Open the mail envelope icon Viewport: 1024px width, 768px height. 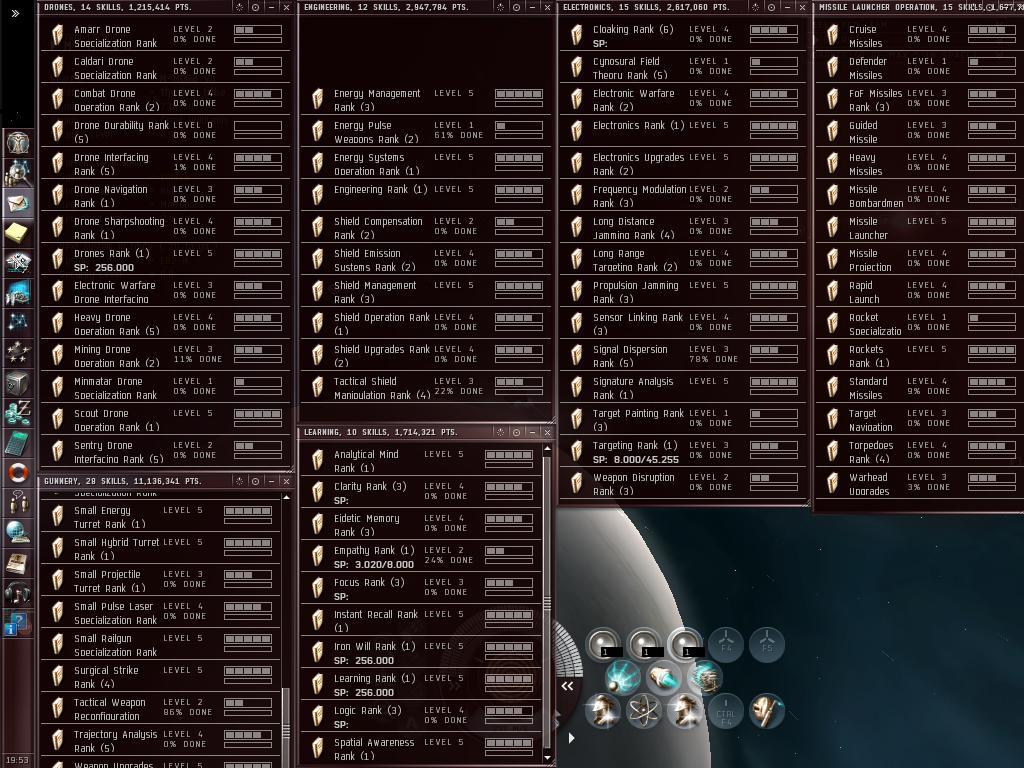click(18, 203)
